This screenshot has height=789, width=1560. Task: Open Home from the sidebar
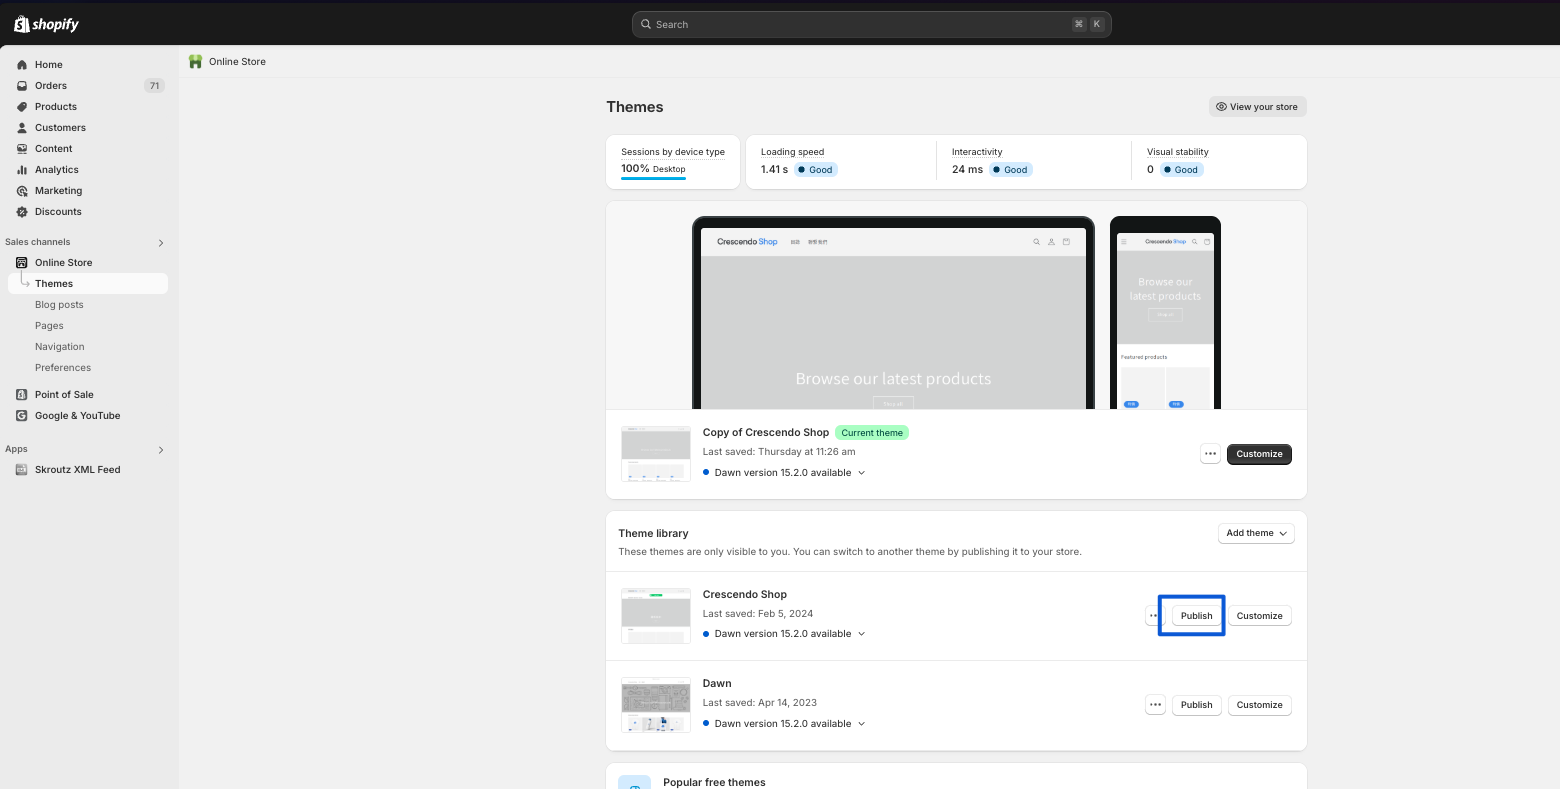click(48, 65)
